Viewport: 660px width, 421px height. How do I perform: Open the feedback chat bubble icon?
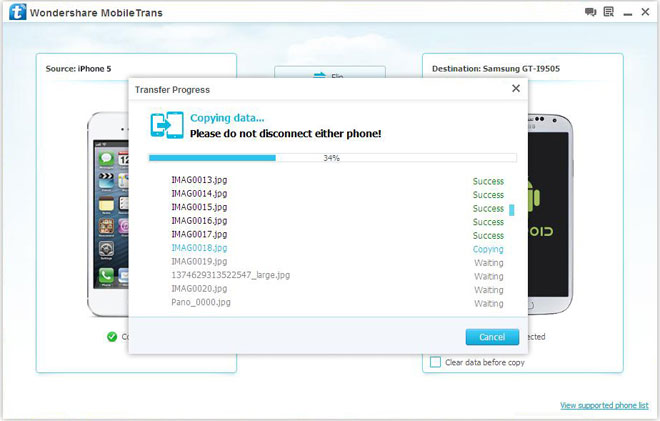[x=591, y=12]
